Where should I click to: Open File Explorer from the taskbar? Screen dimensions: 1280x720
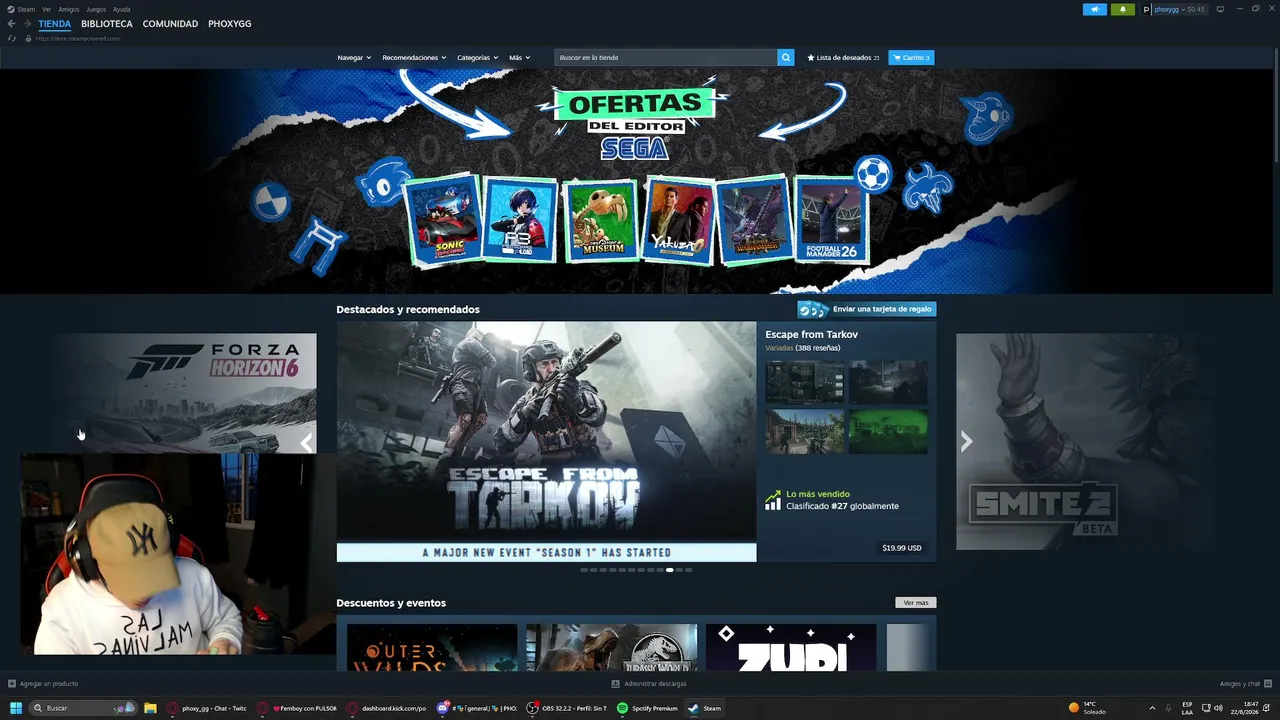[150, 708]
